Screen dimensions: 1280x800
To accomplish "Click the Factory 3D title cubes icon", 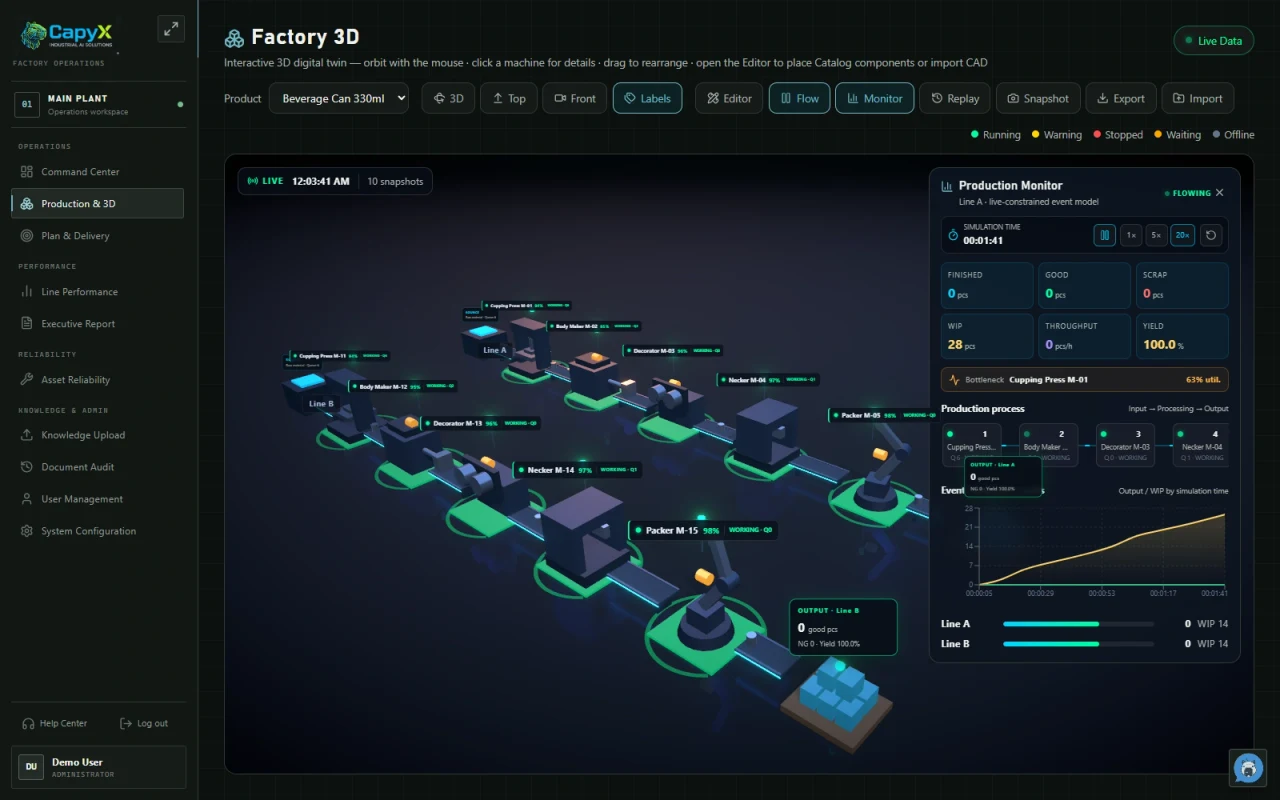I will pos(234,38).
